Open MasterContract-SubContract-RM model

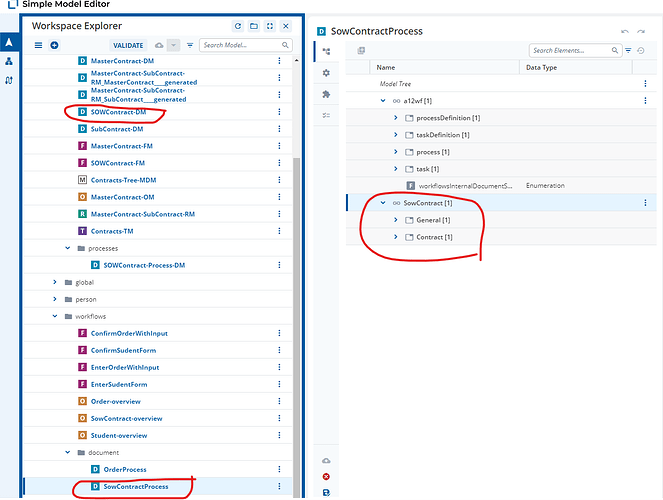pyautogui.click(x=143, y=214)
